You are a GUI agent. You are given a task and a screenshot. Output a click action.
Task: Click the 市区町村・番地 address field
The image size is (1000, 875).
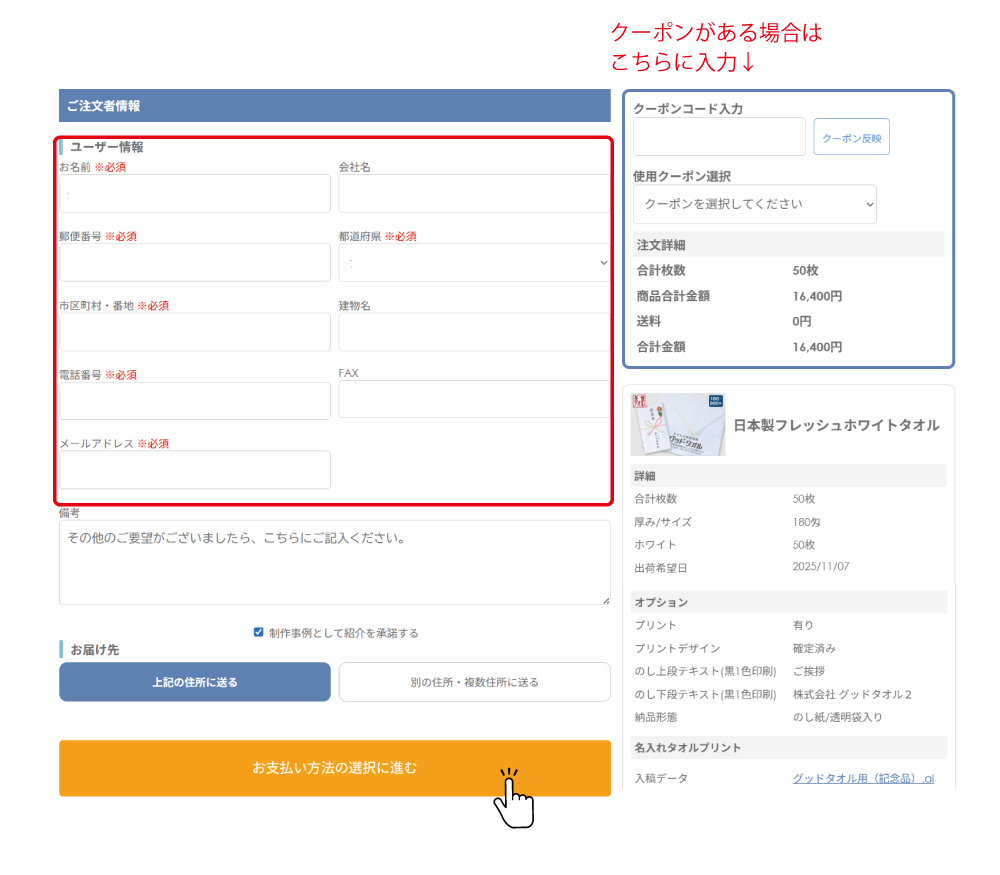[x=195, y=332]
